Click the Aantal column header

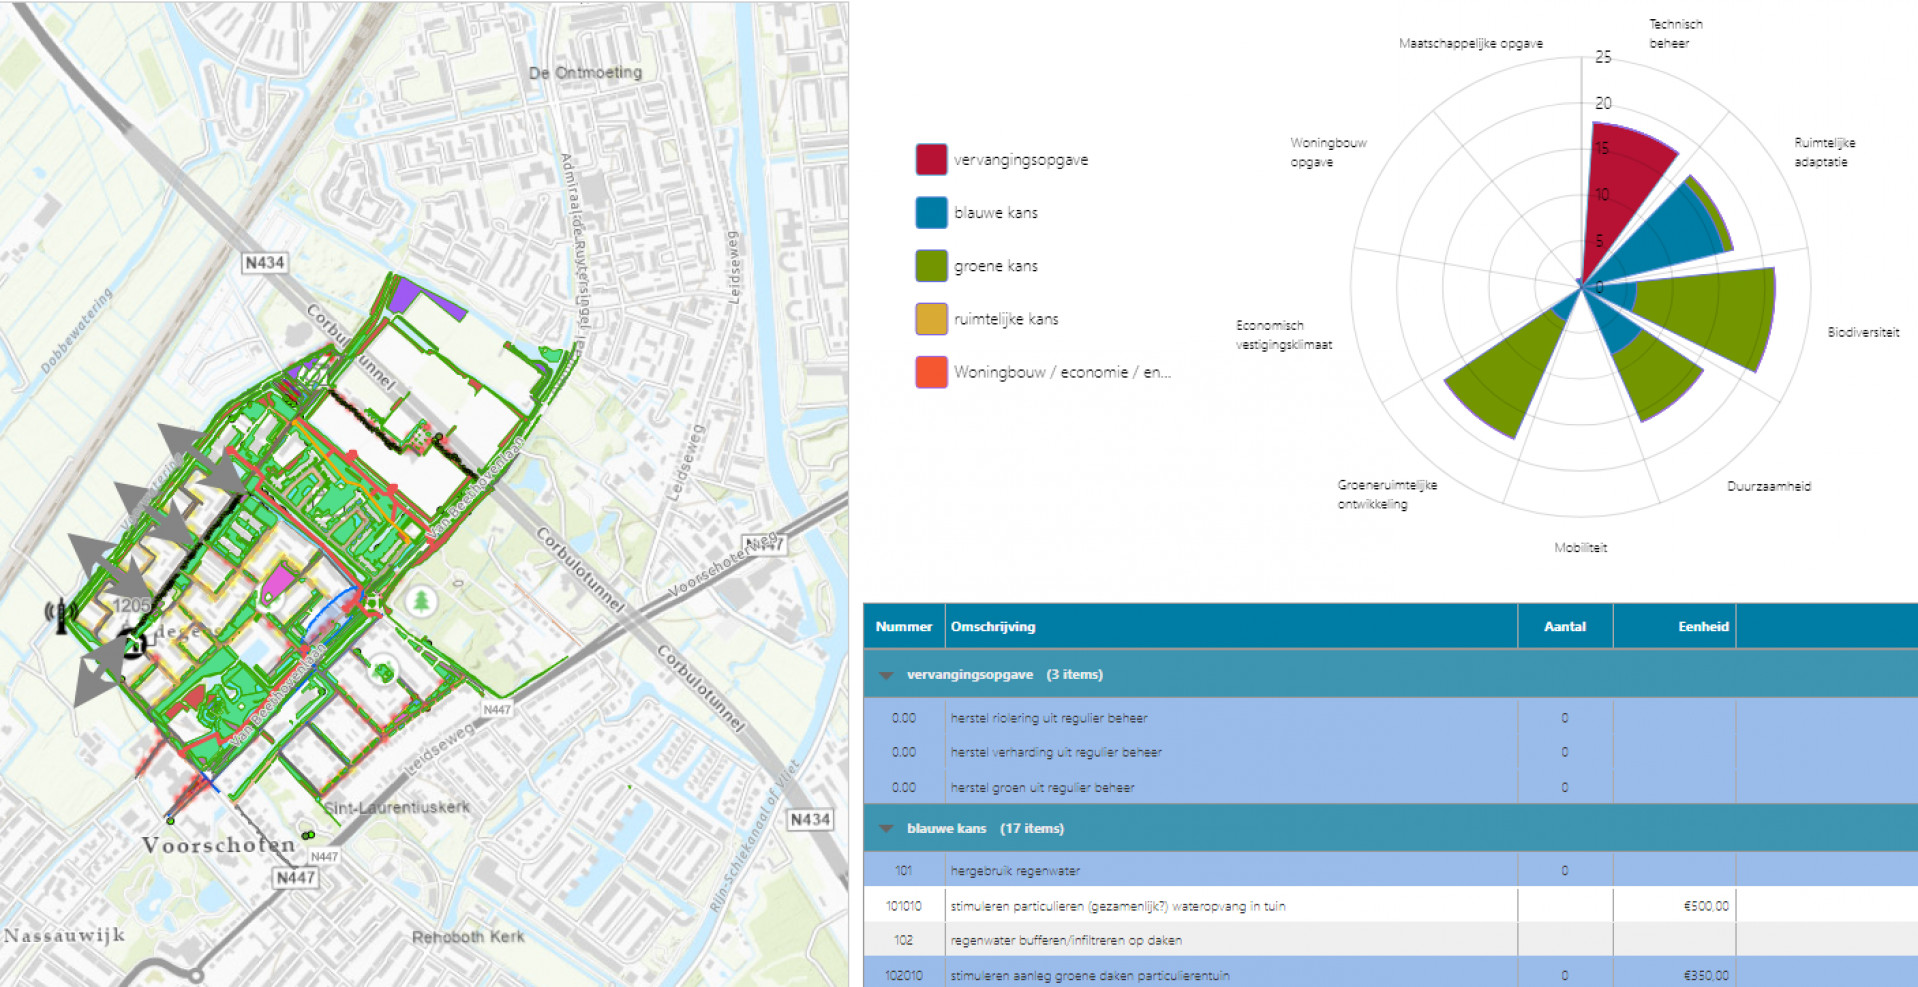coord(1564,627)
